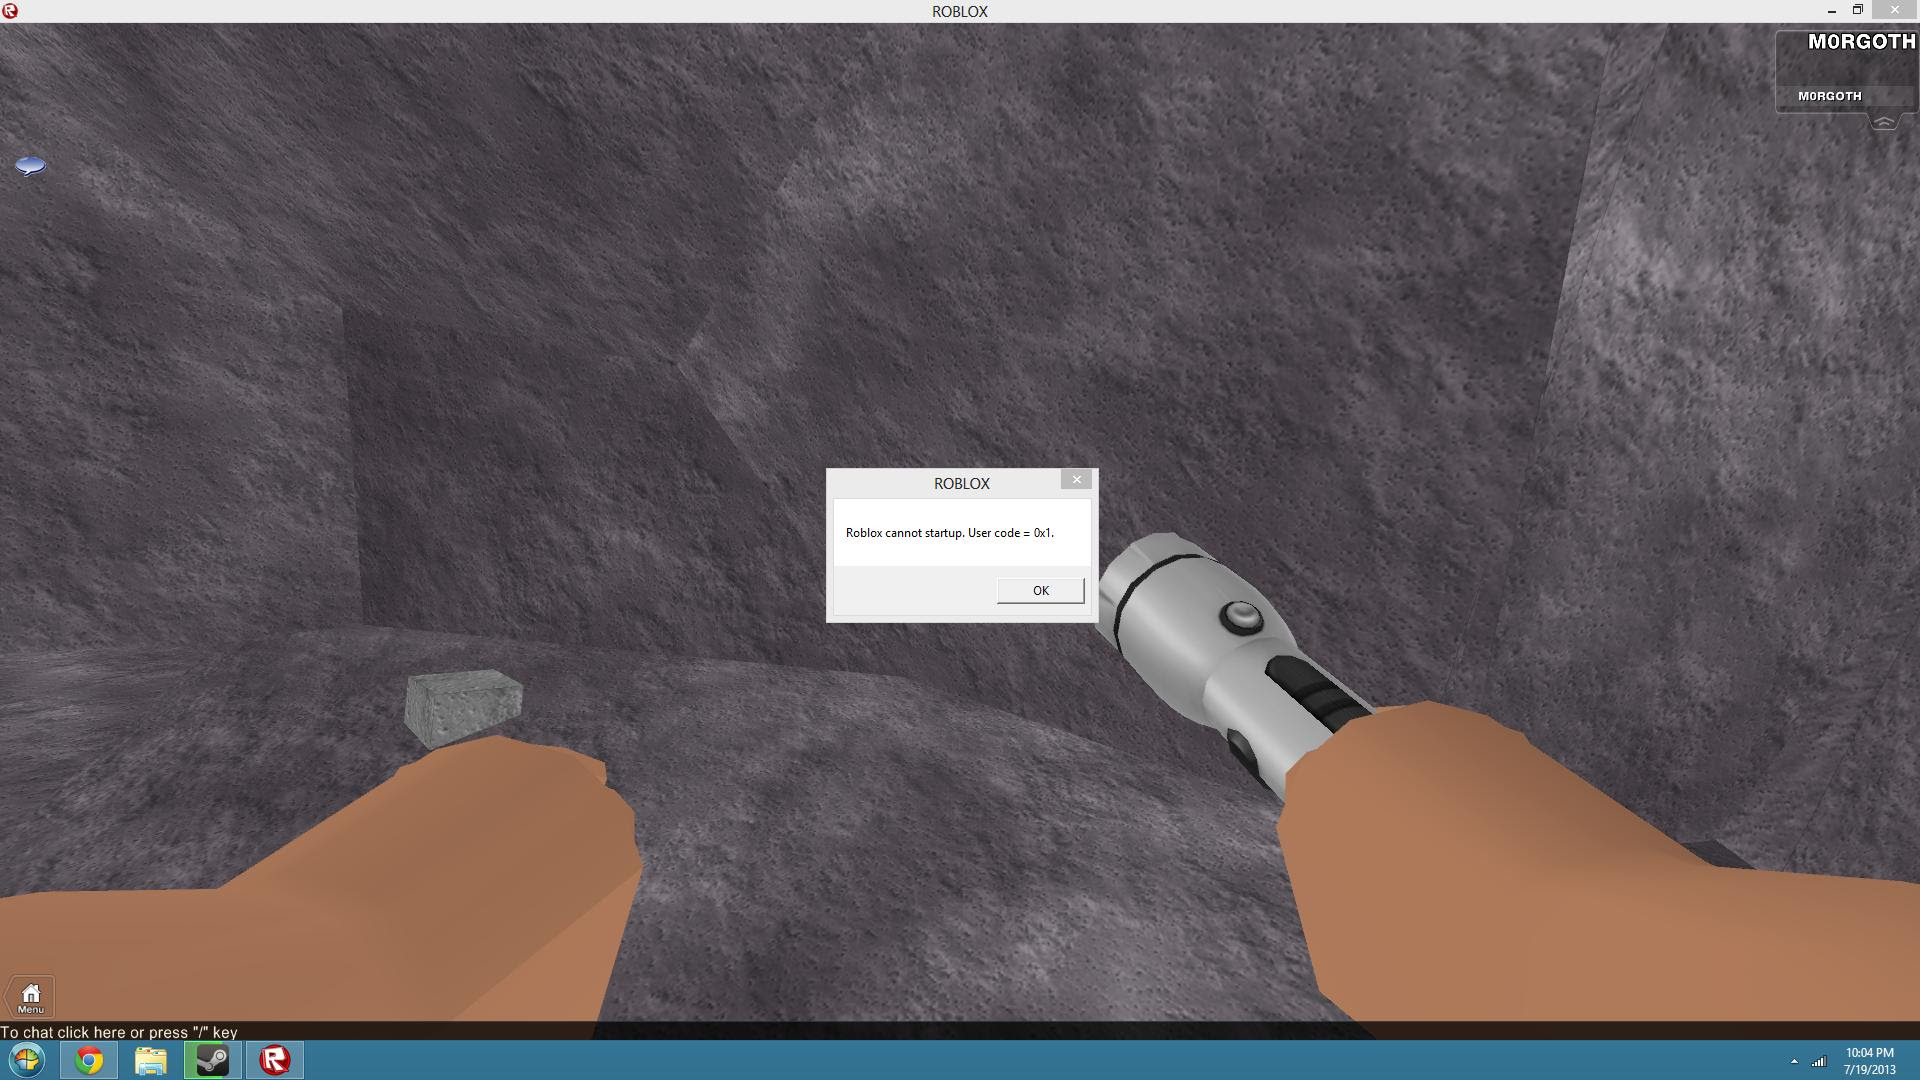1920x1080 pixels.
Task: Minimize the ROBLOX window
Action: [x=1832, y=11]
